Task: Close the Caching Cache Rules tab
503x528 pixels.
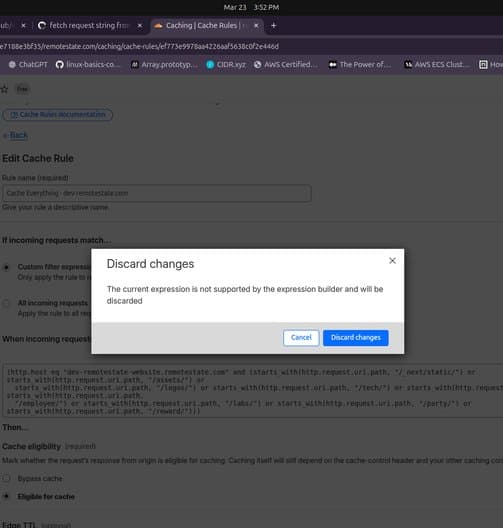Action: 256,25
